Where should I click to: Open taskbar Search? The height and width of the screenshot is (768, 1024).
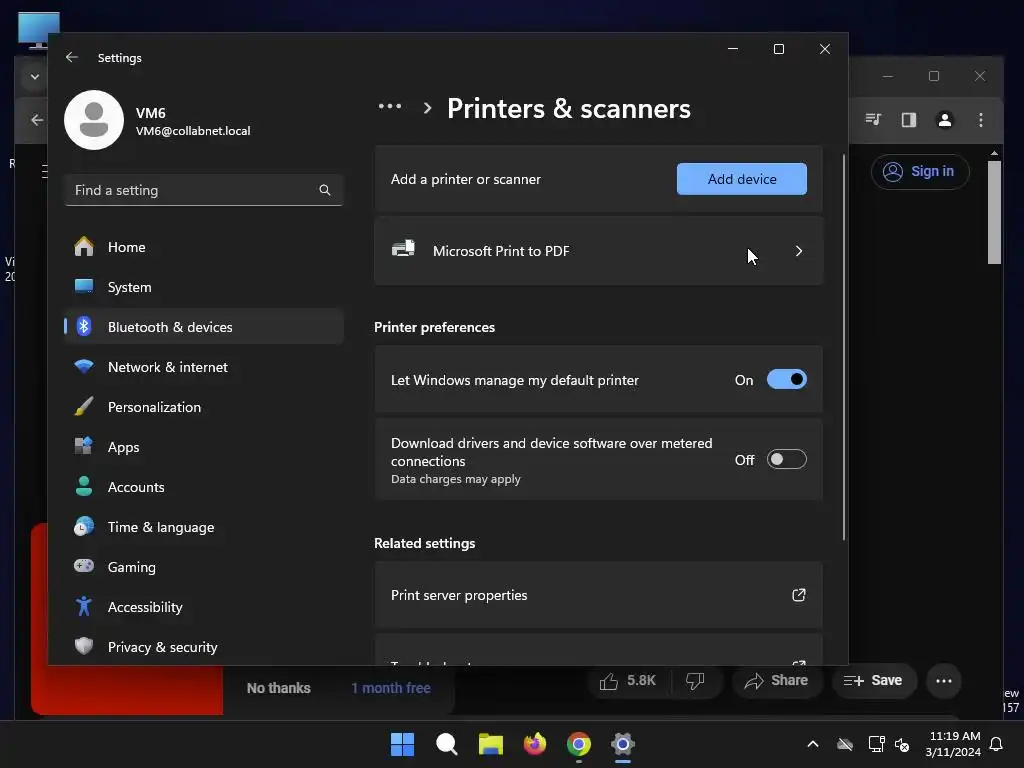[447, 744]
